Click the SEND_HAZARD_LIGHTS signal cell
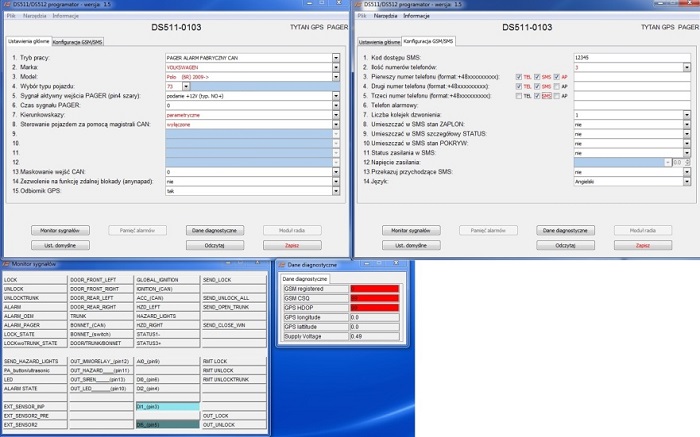This screenshot has height=437, width=700. (34, 360)
